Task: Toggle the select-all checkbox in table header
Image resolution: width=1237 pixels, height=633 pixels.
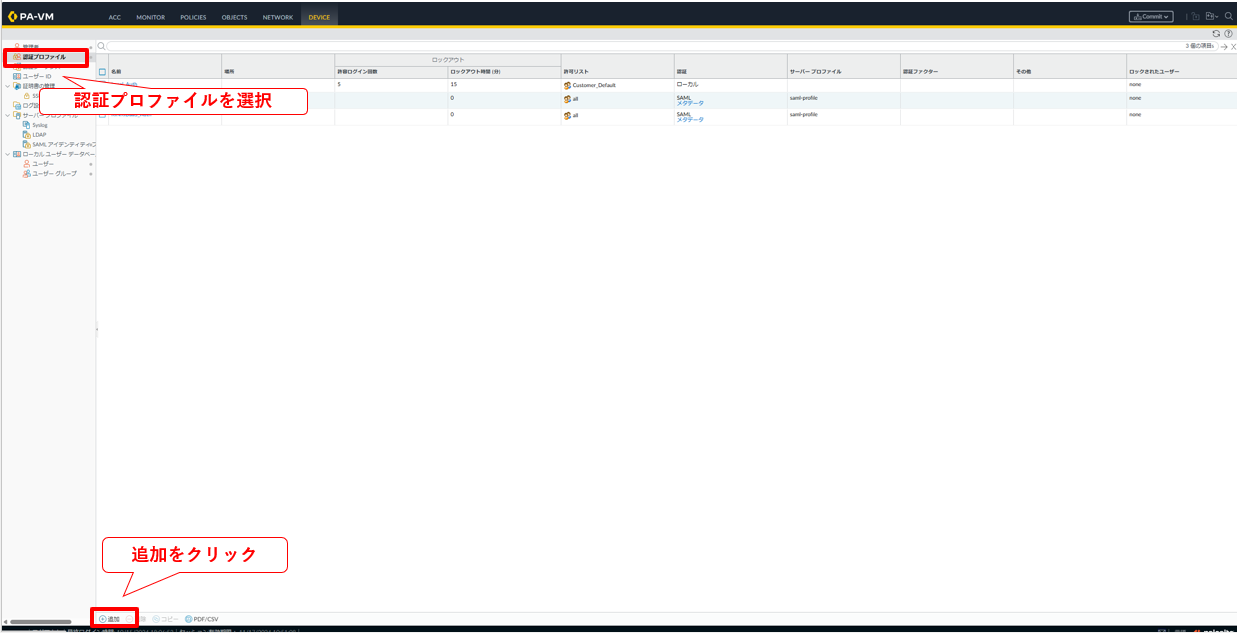Action: (102, 72)
